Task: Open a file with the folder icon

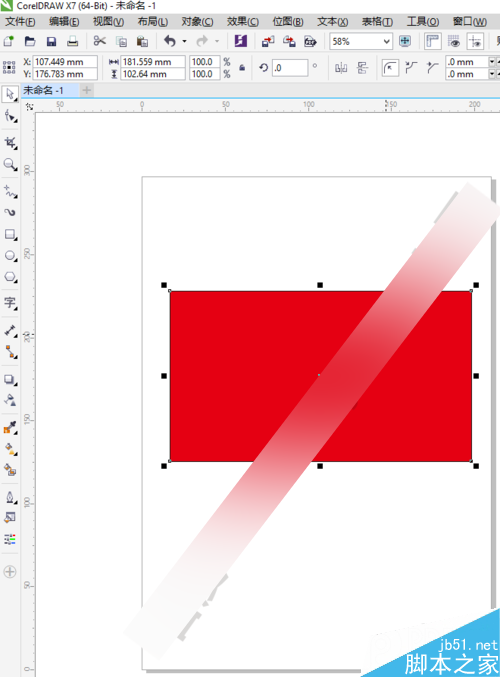Action: pos(30,41)
